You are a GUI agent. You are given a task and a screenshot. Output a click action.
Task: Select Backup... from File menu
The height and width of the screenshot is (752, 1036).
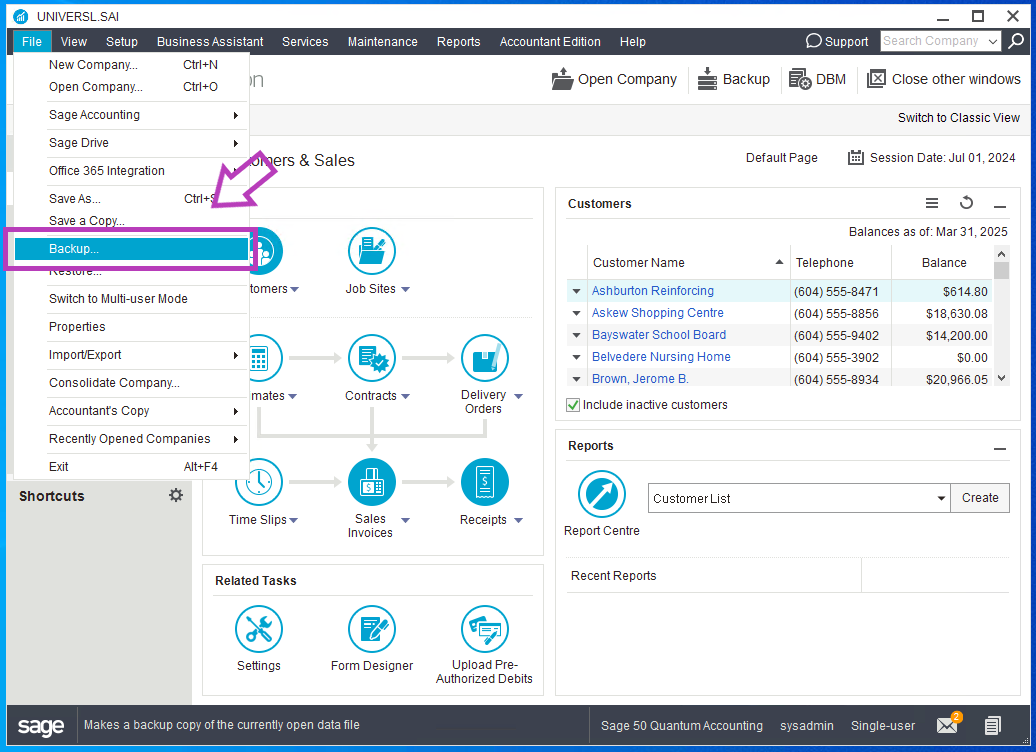[131, 249]
